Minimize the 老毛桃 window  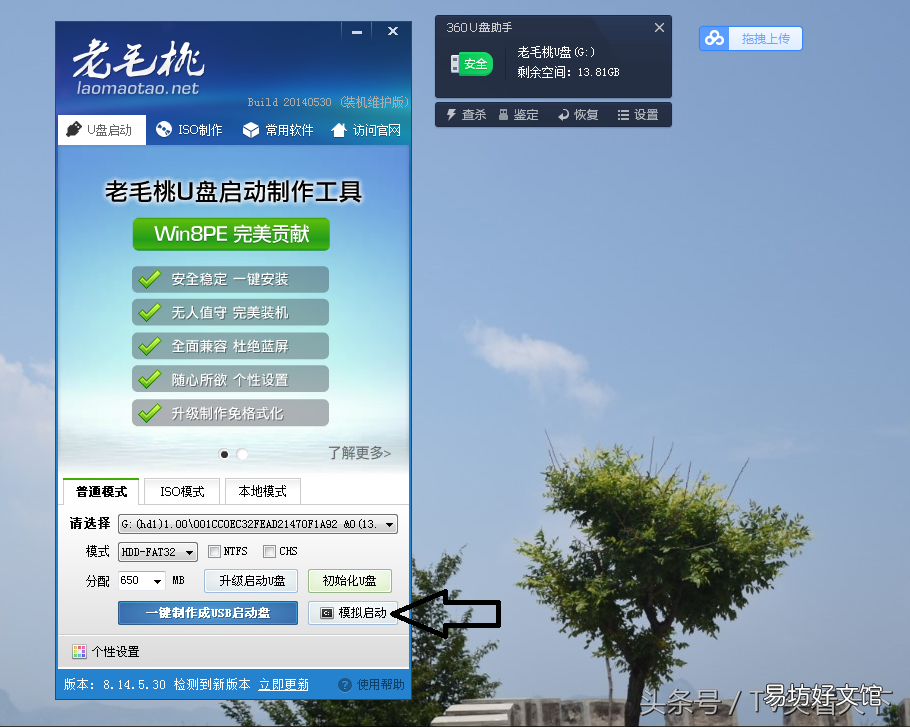pos(357,32)
